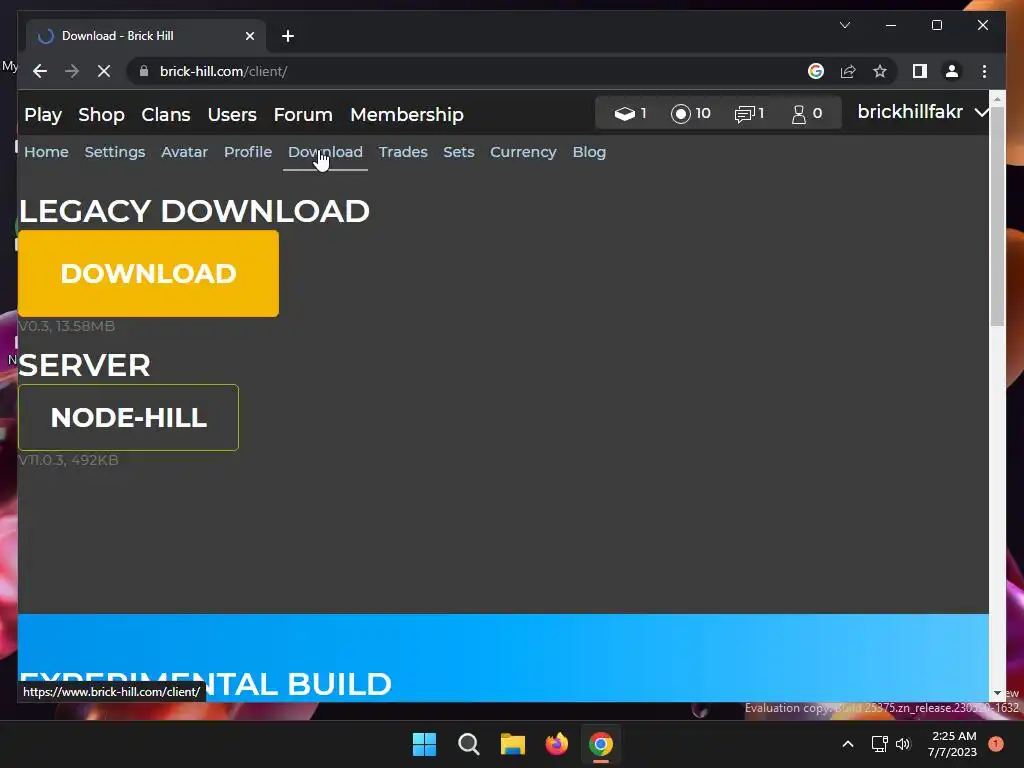This screenshot has width=1024, height=768.
Task: Open the clock and date panel
Action: pos(953,744)
